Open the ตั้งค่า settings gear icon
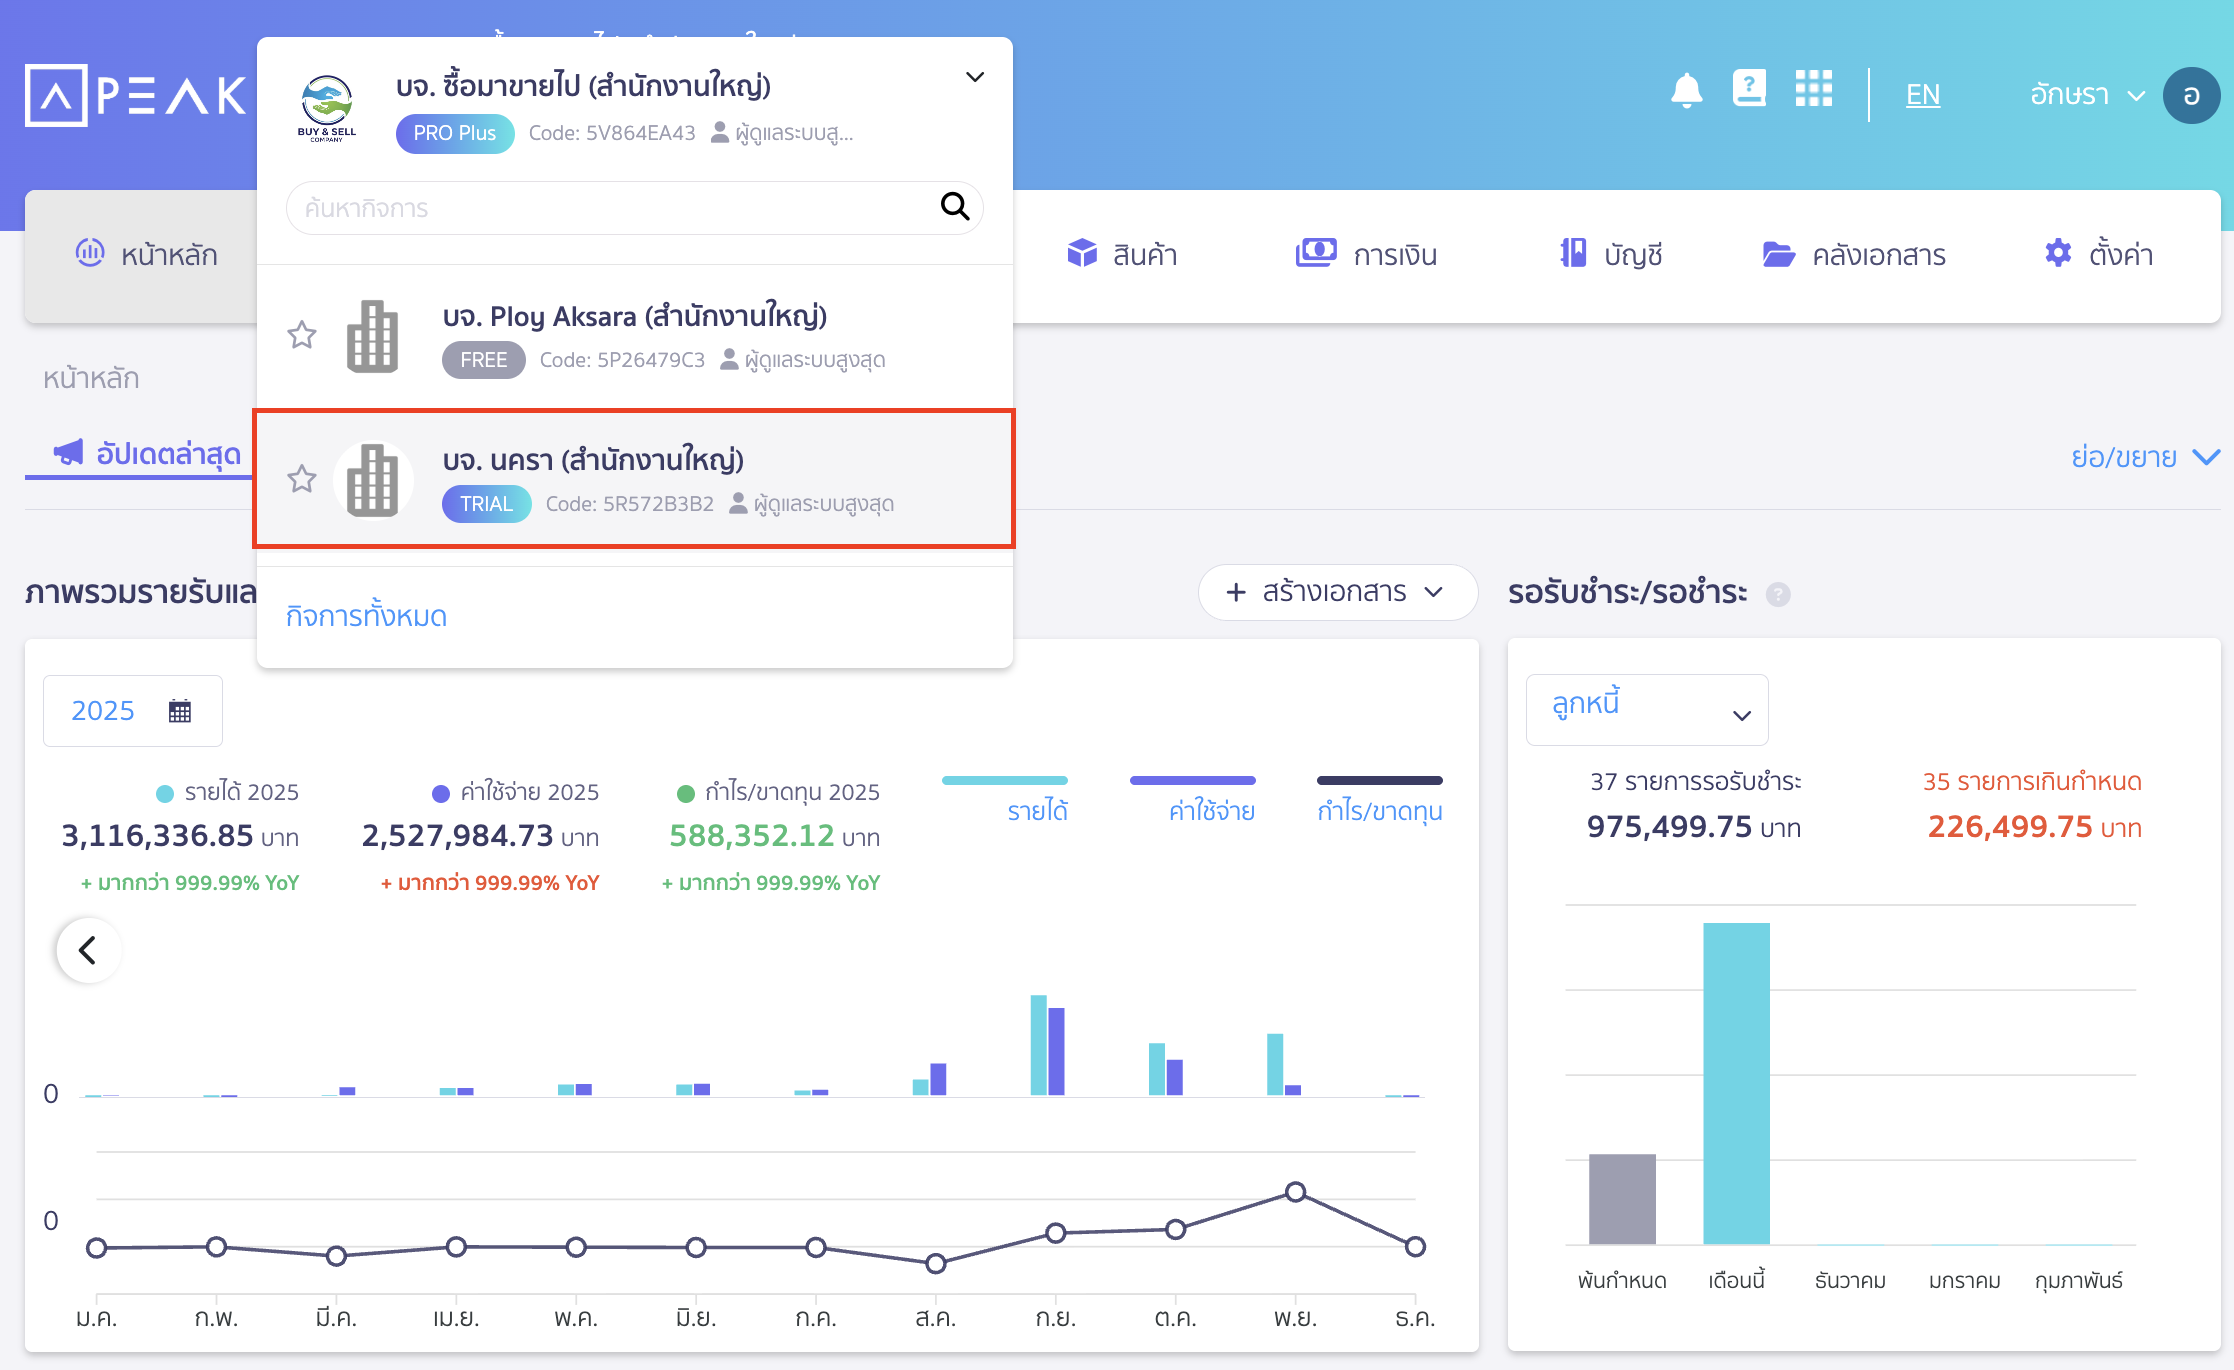Image resolution: width=2234 pixels, height=1370 pixels. pyautogui.click(x=2057, y=253)
